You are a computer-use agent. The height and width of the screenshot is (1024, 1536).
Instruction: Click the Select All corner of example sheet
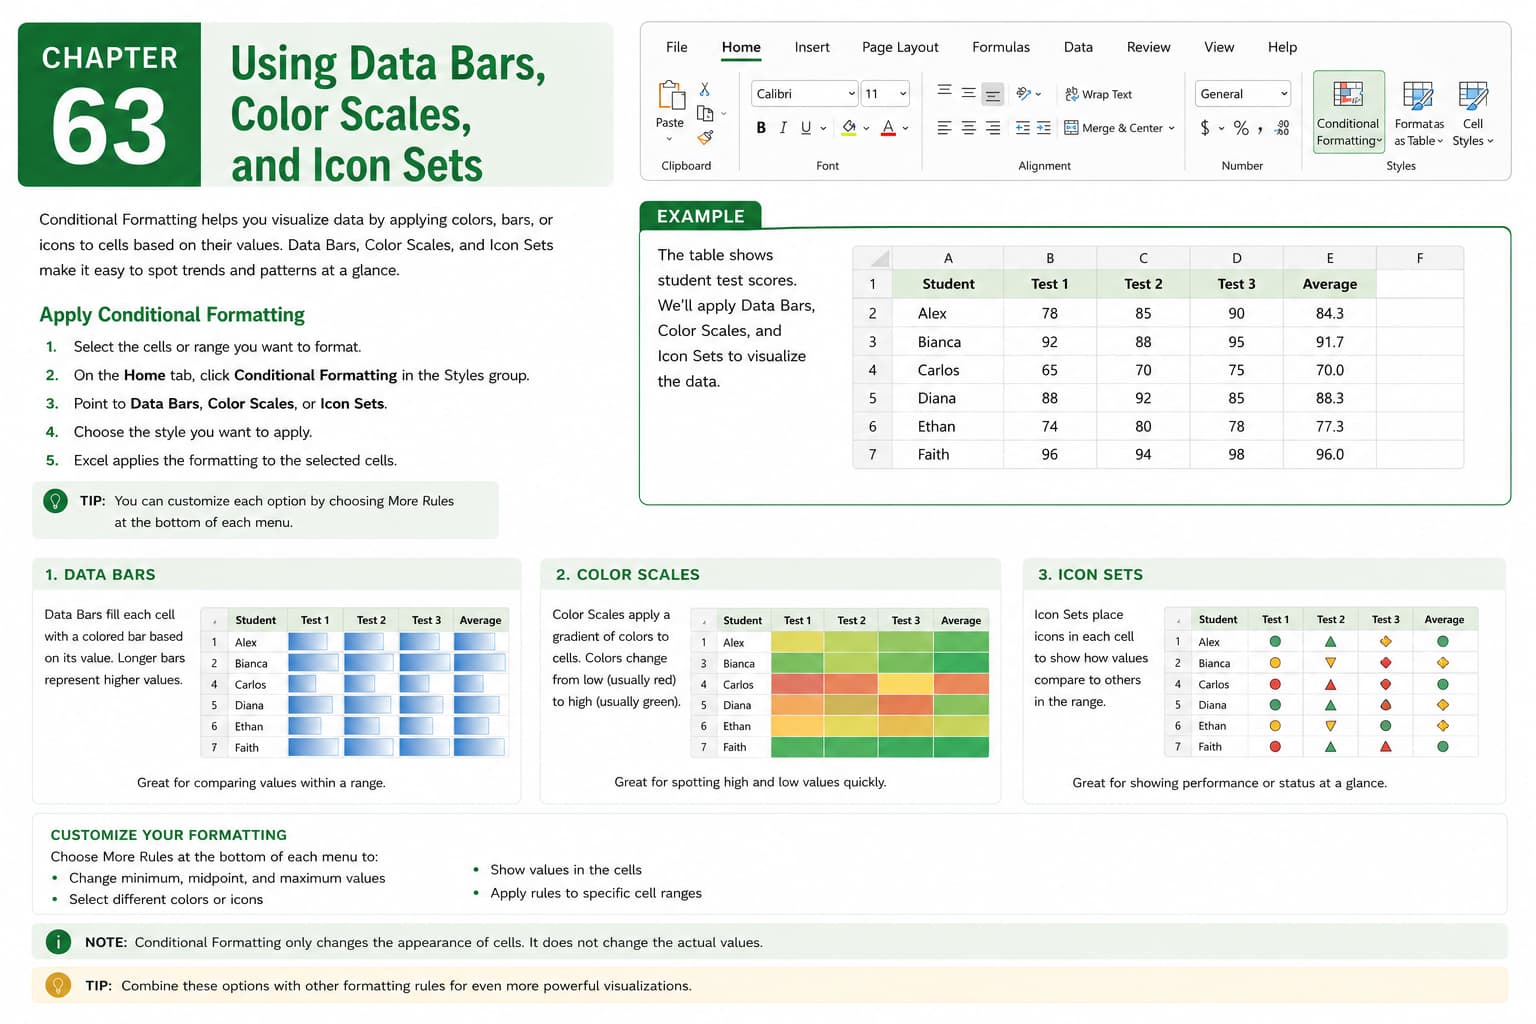click(x=872, y=257)
